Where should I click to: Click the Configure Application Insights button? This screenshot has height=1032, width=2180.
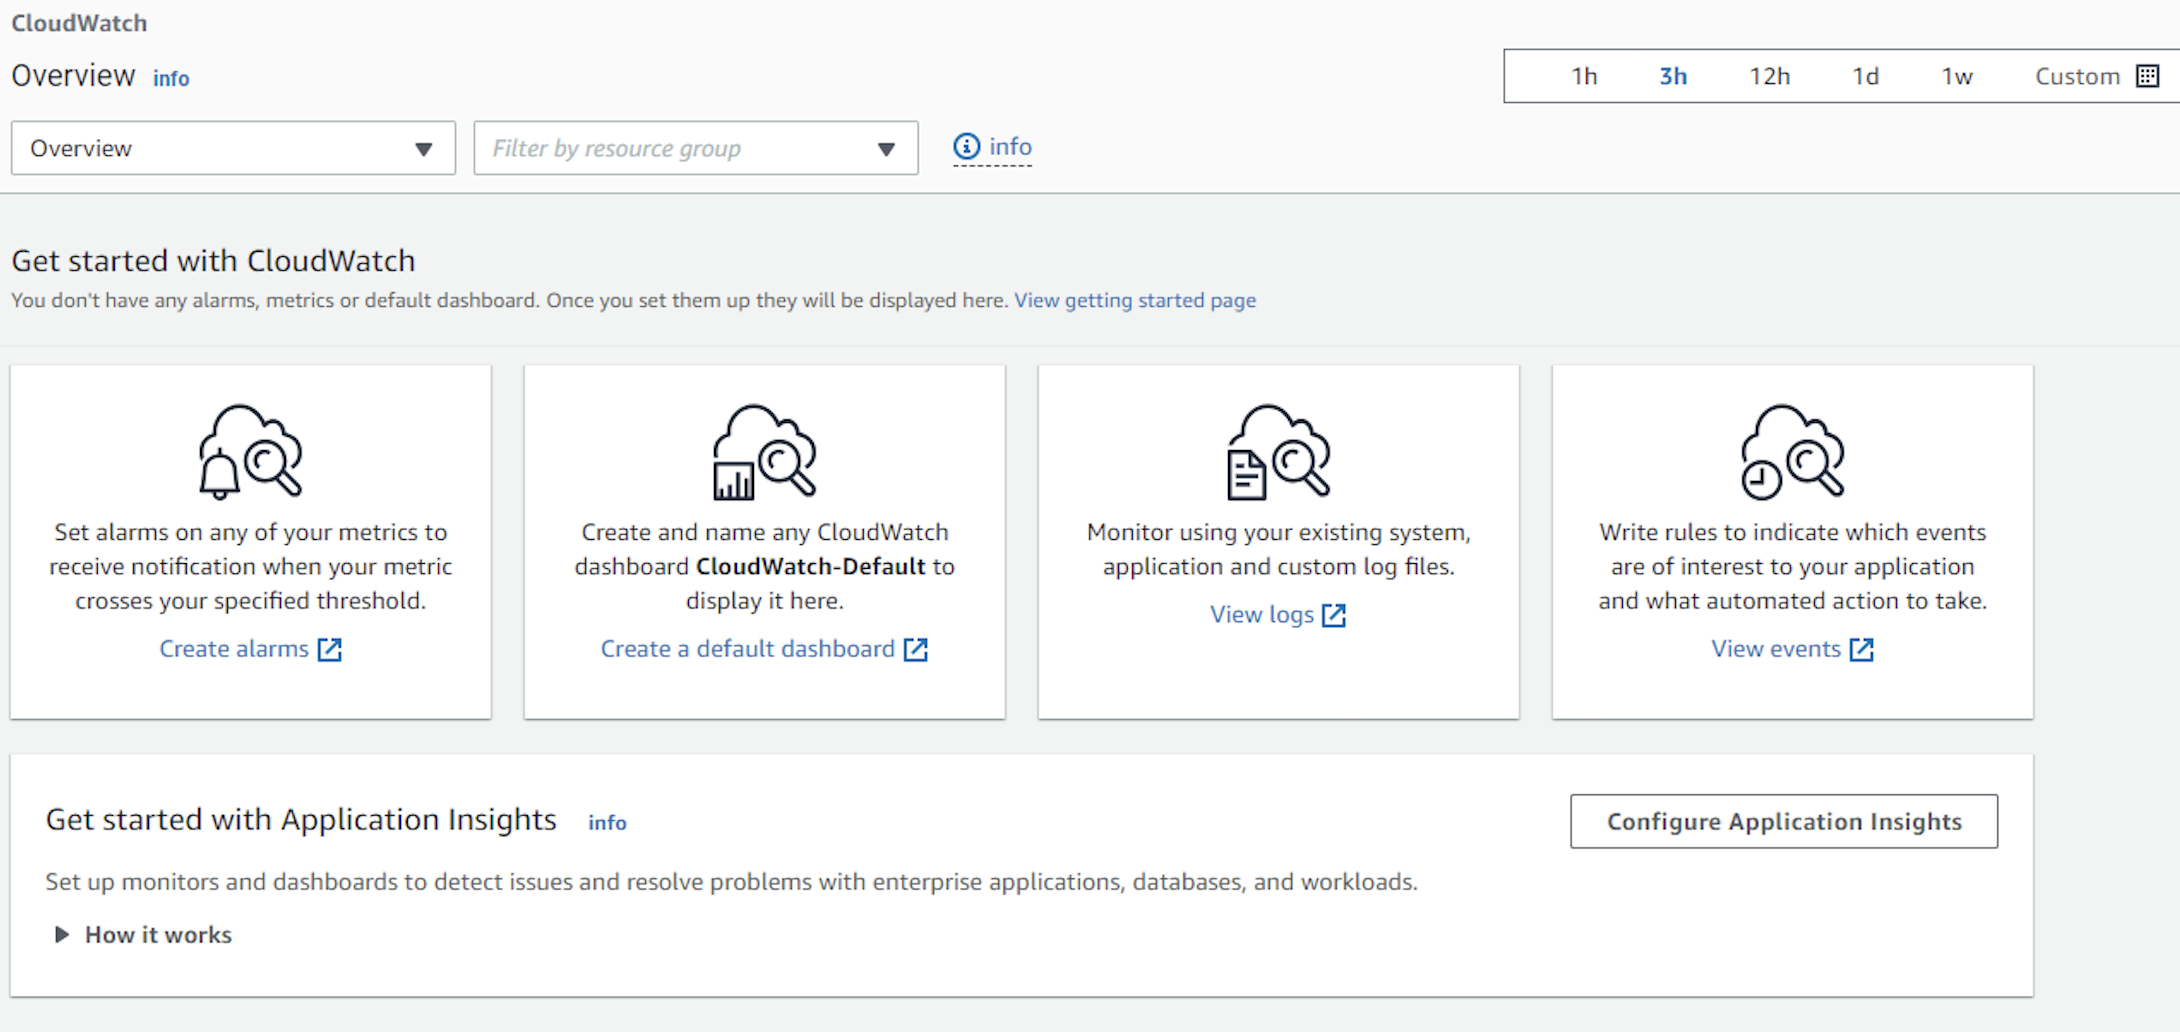pyautogui.click(x=1784, y=821)
